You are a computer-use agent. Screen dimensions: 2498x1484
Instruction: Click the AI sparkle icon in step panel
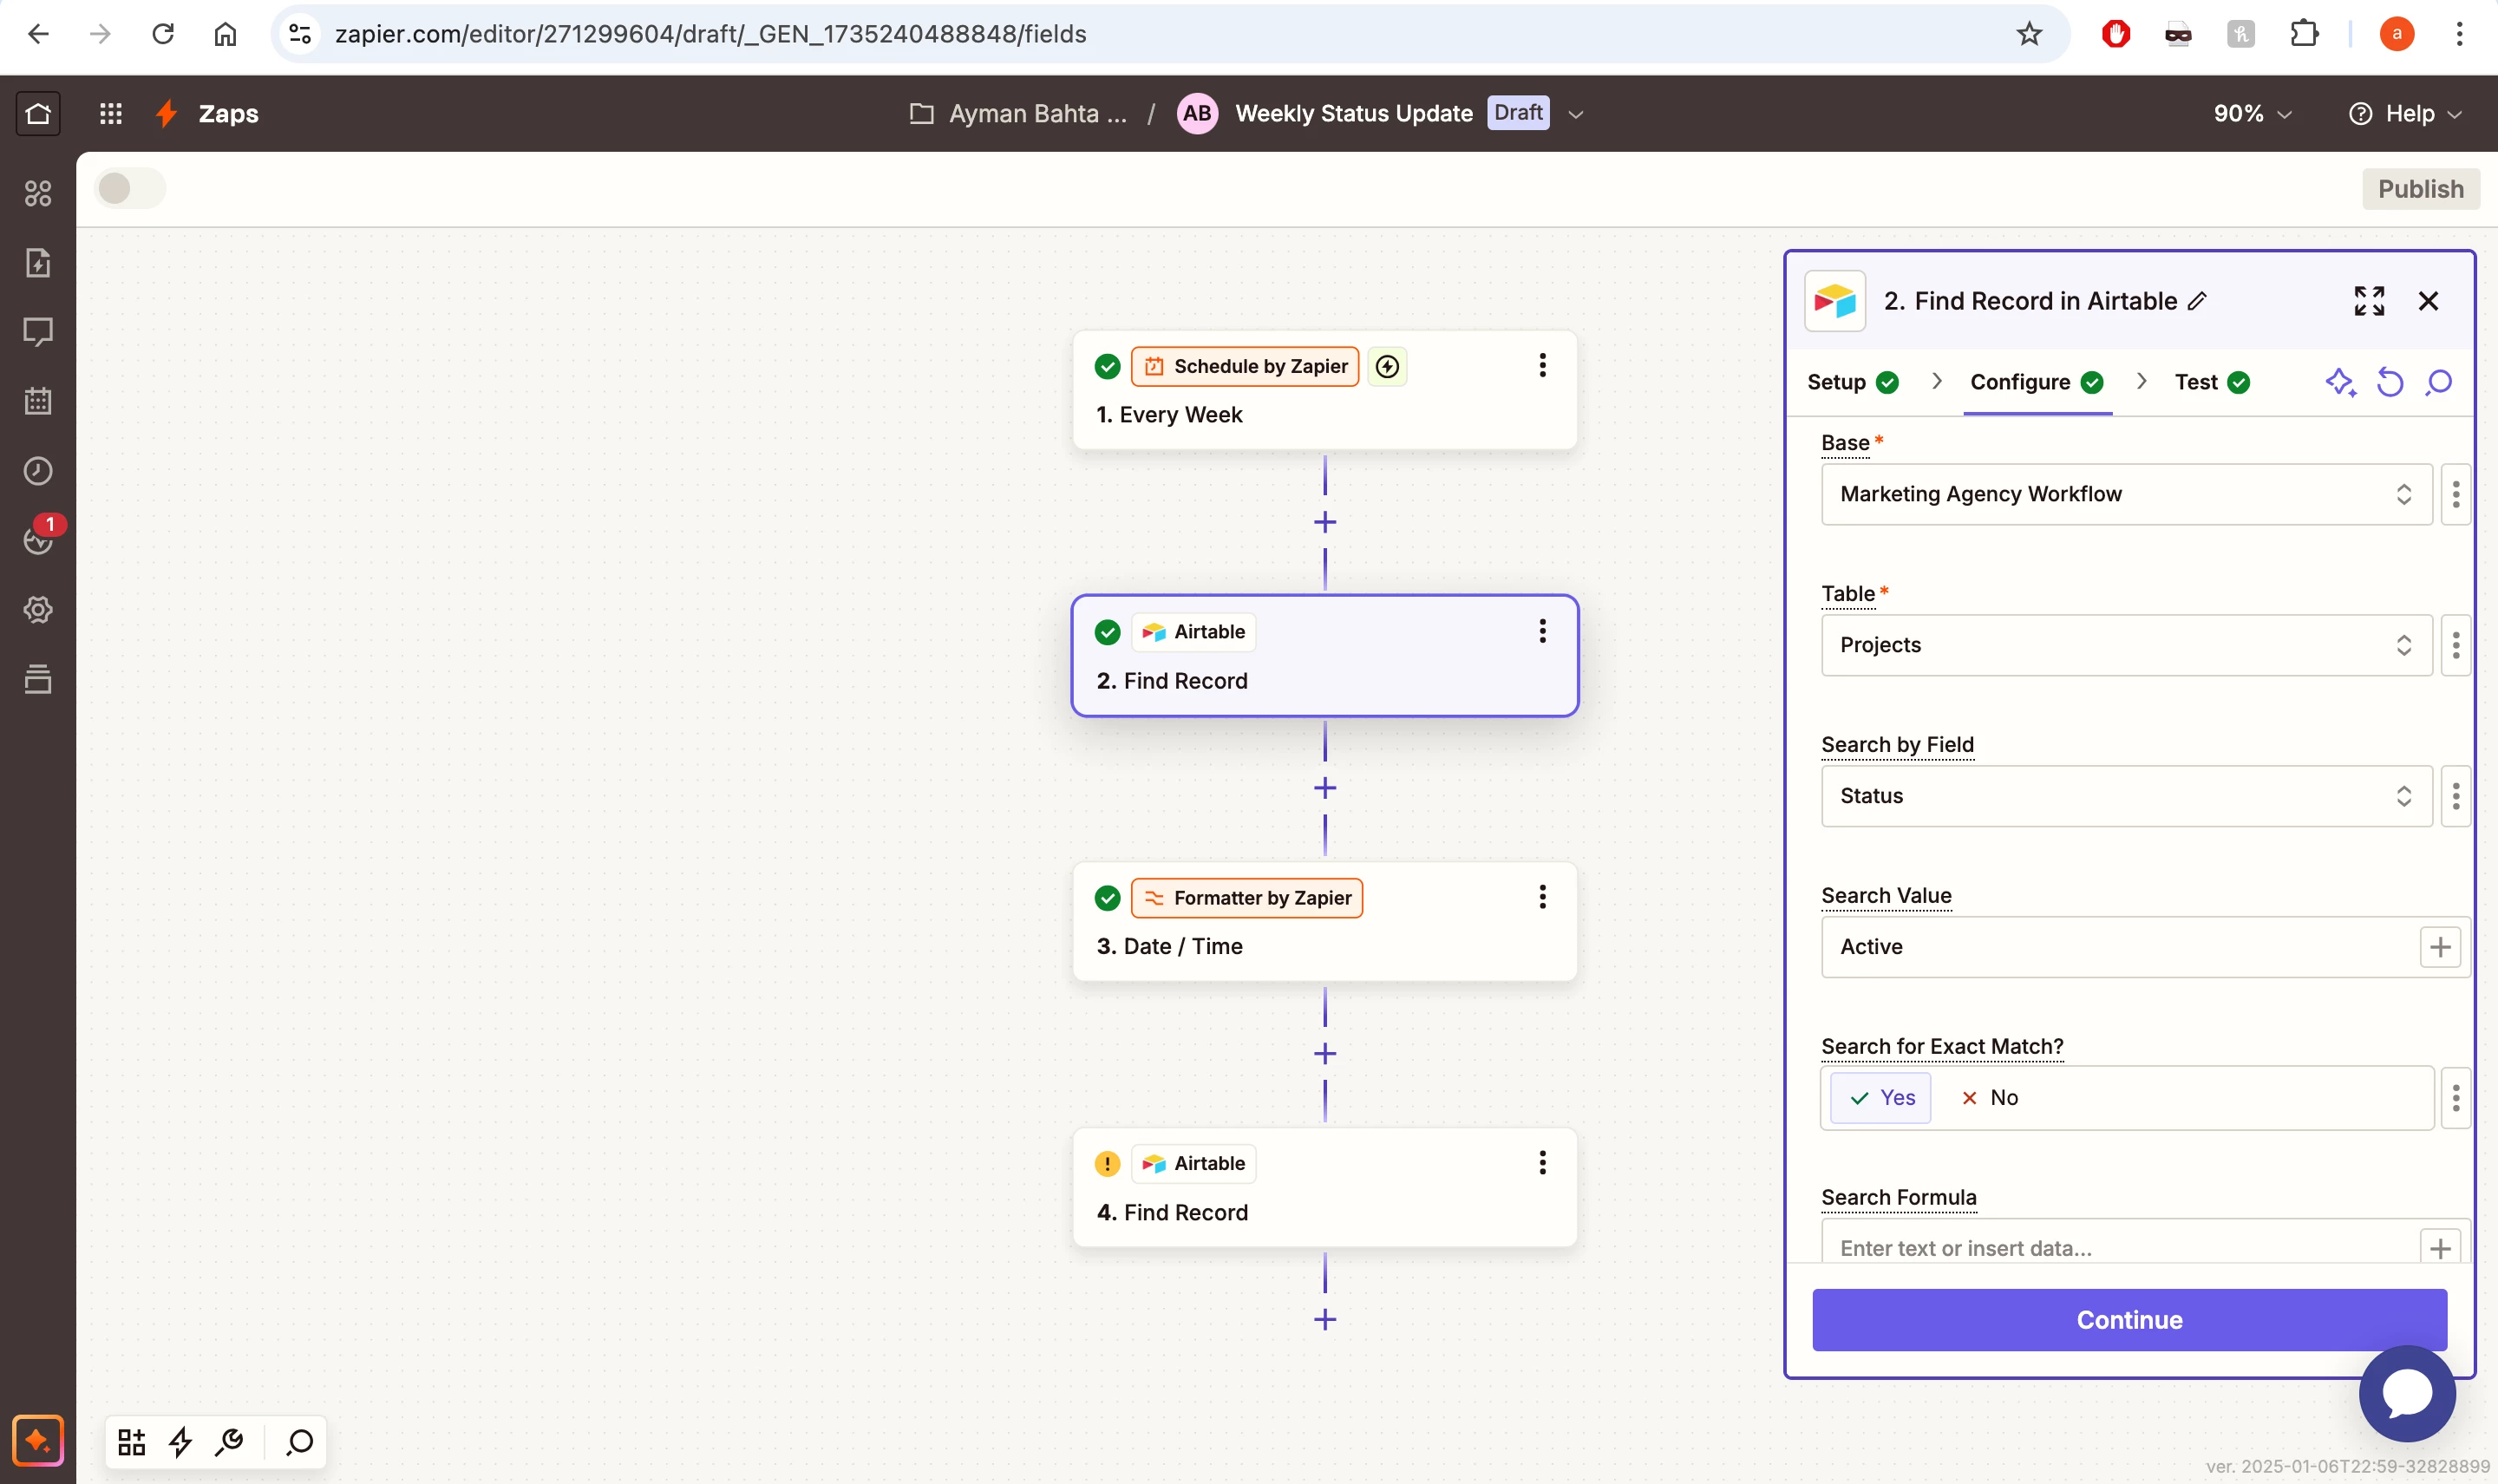pos(2340,382)
